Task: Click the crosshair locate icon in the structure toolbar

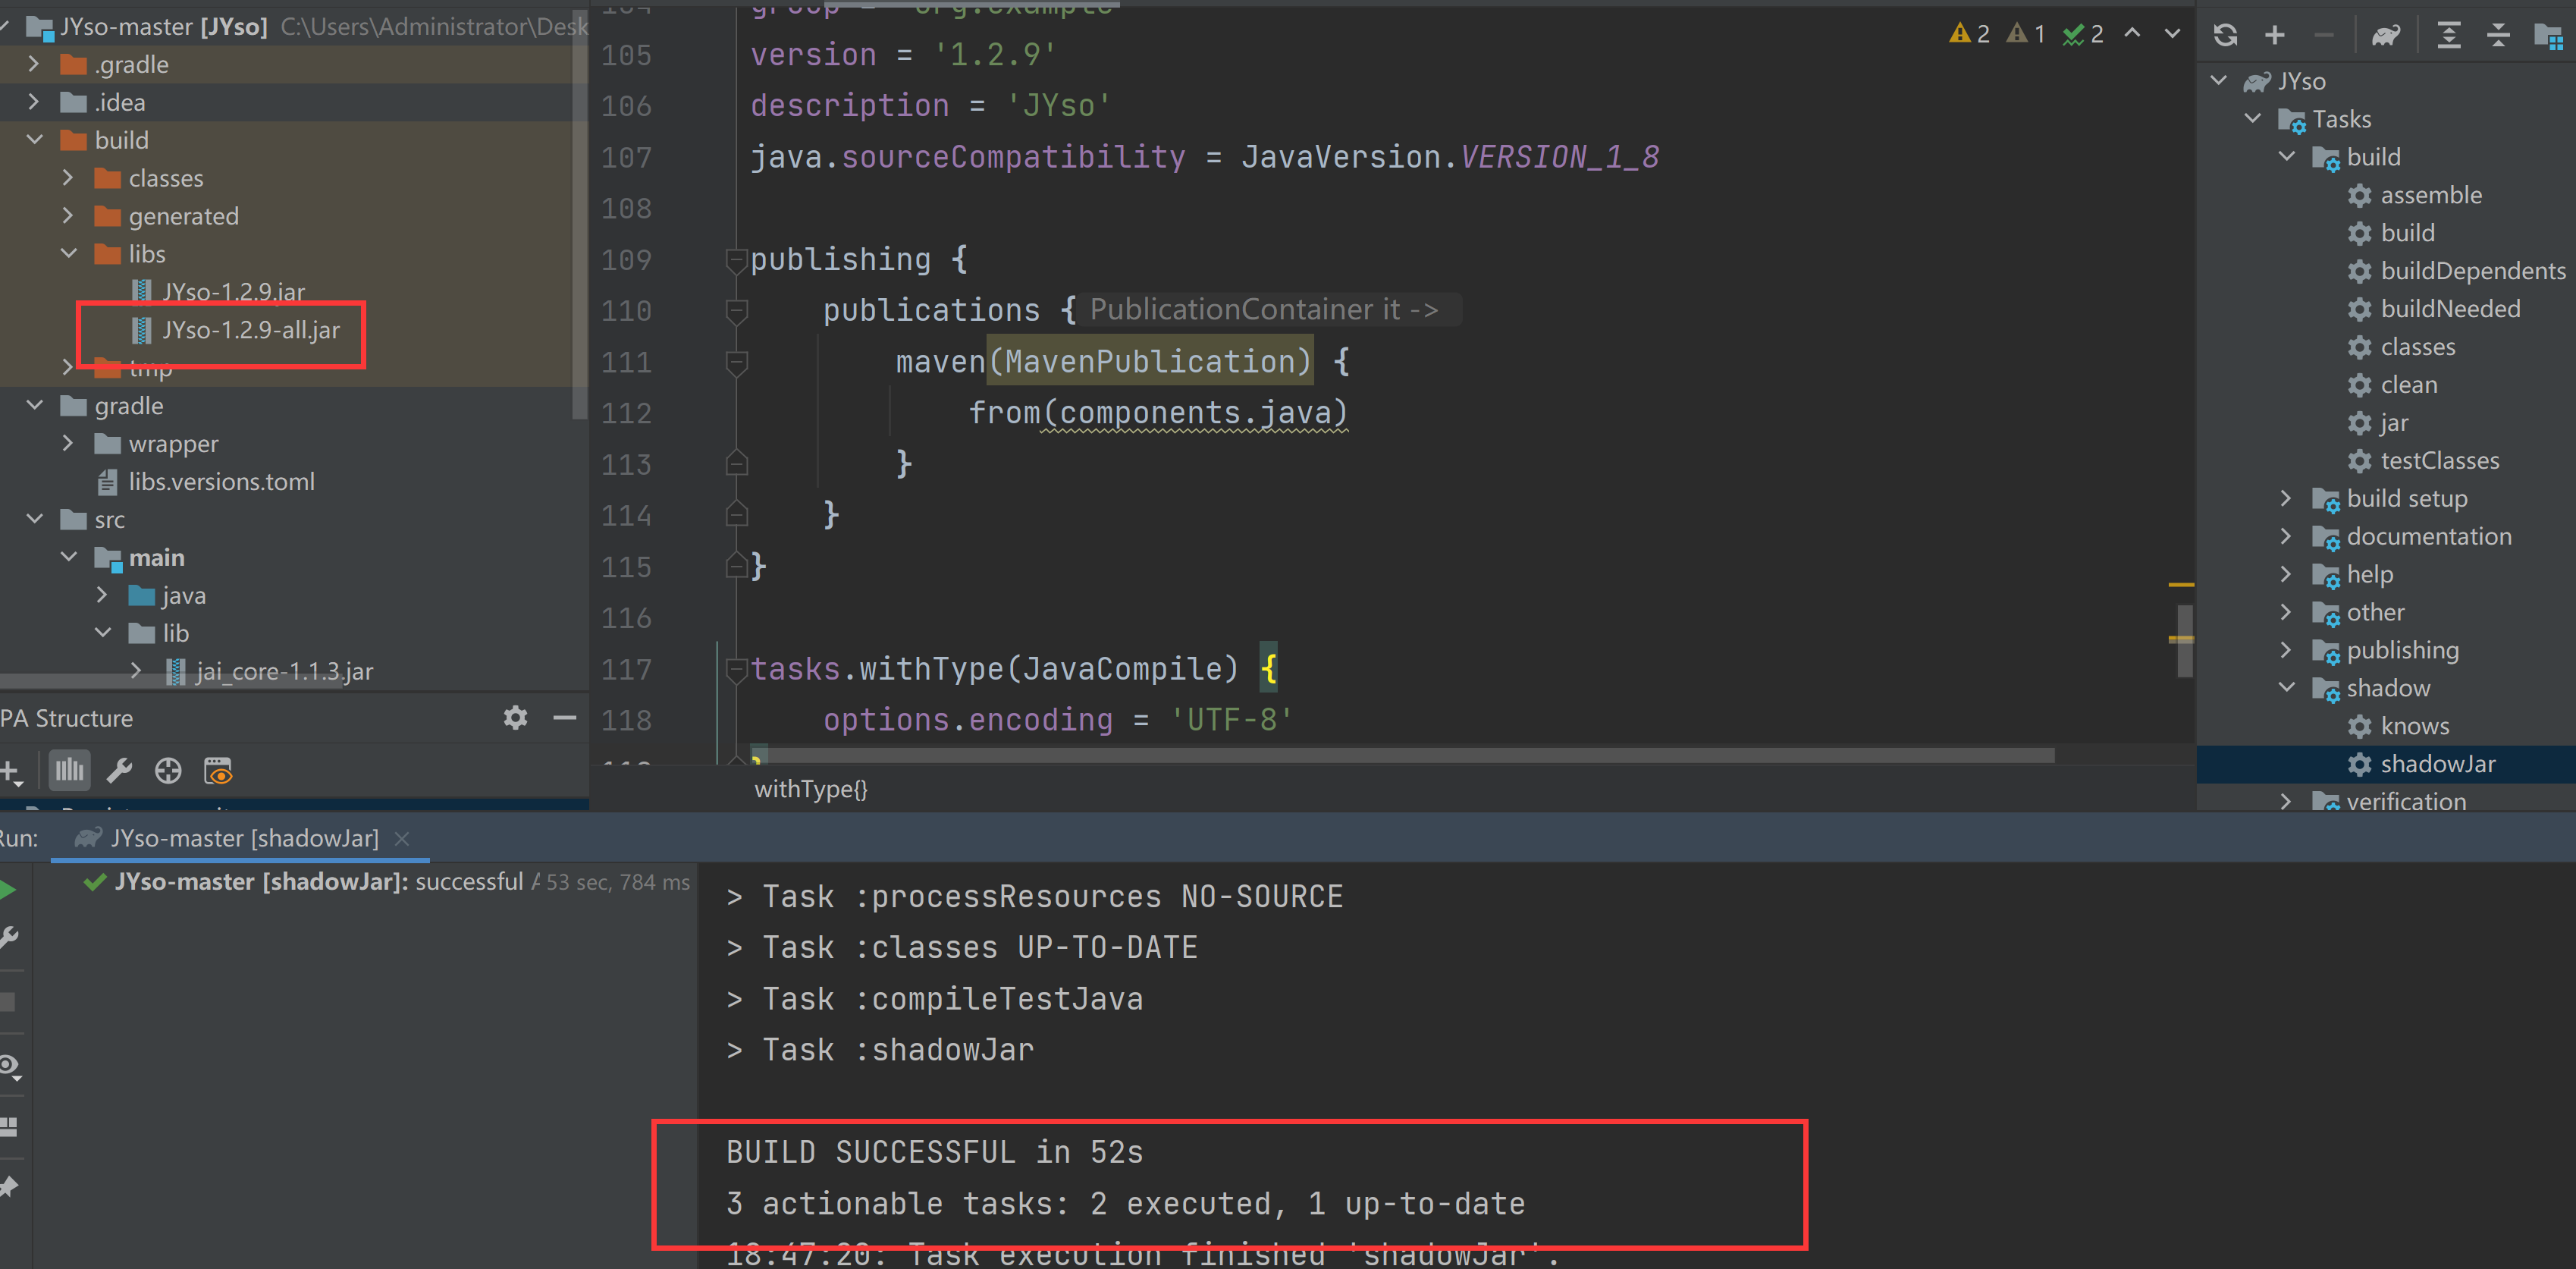Action: point(168,771)
